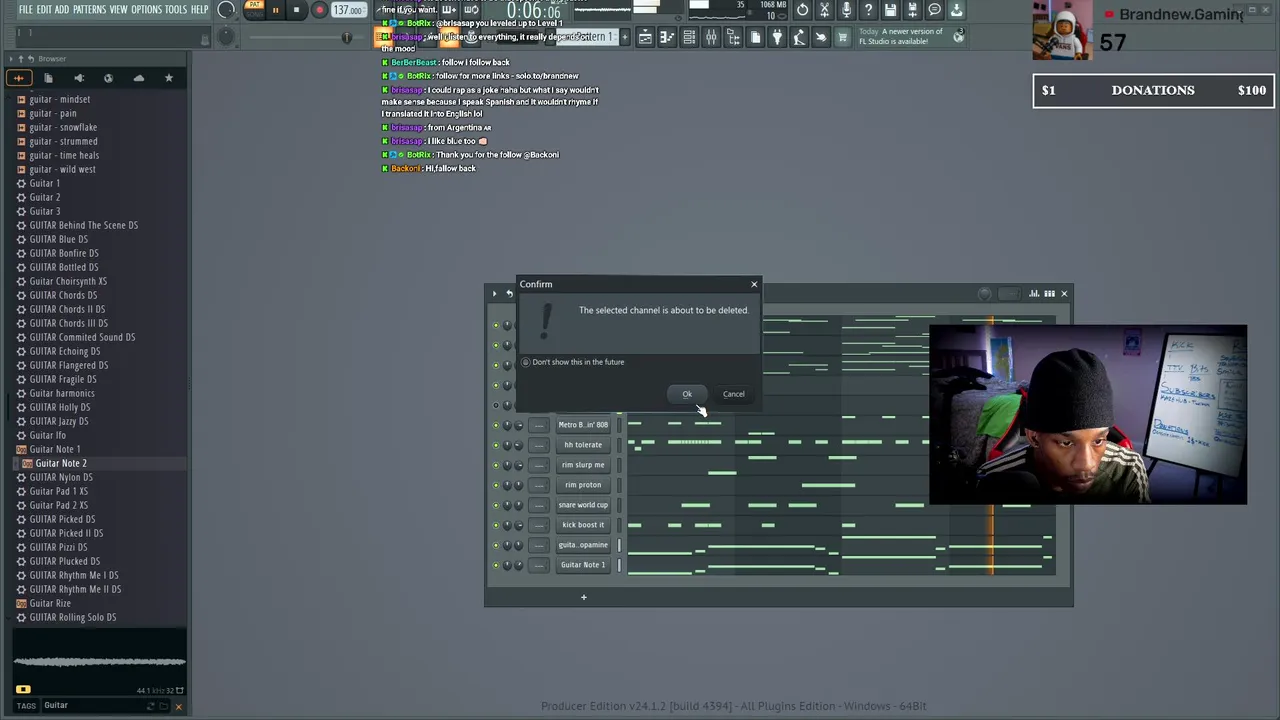Open the audio editor (scissors) icon
This screenshot has height=720, width=1280.
[x=825, y=10]
